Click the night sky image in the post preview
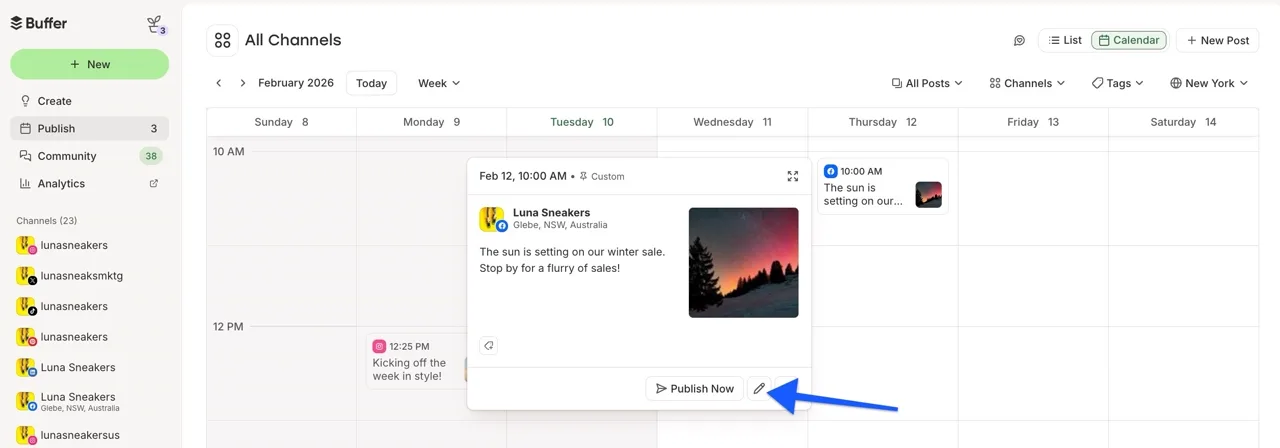Viewport: 1280px width, 448px height. [743, 262]
